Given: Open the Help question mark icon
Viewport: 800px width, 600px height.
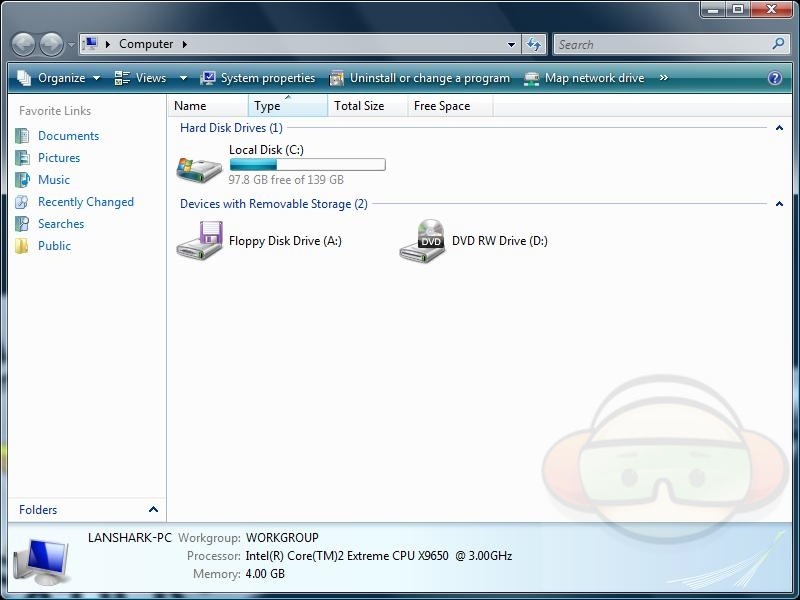Looking at the screenshot, I should click(x=774, y=78).
